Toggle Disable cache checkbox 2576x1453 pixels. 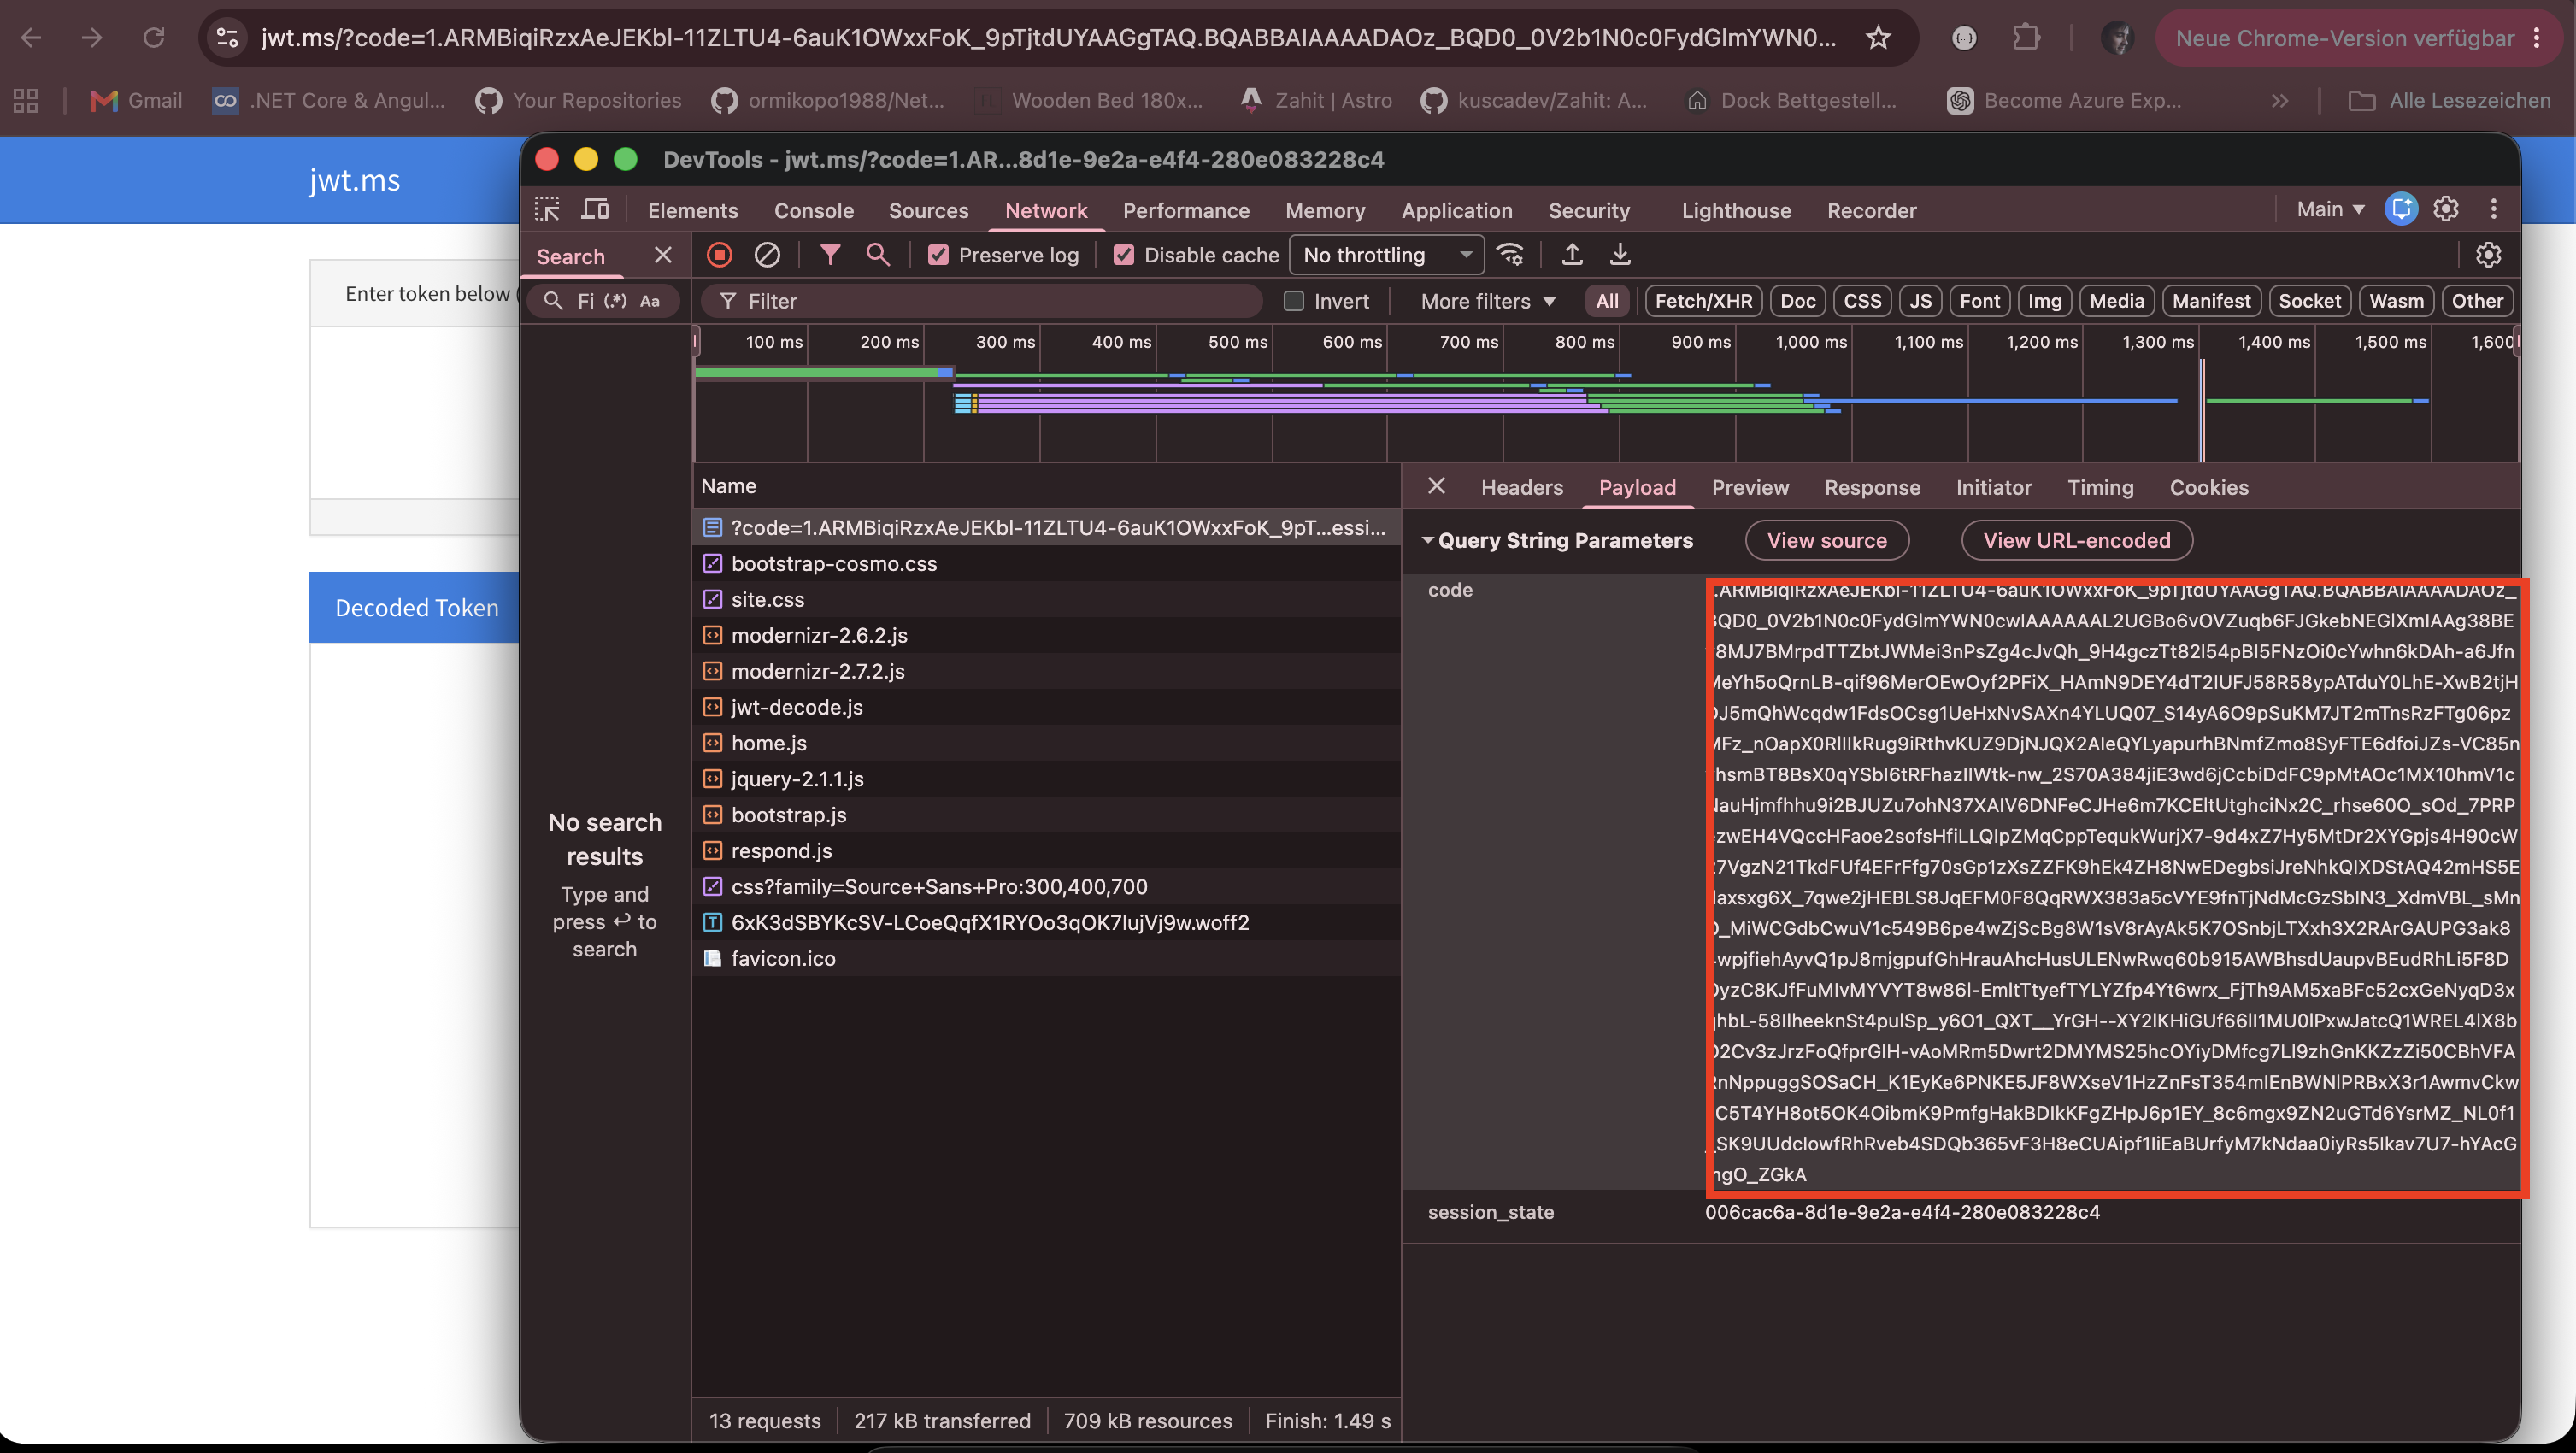pyautogui.click(x=1124, y=255)
